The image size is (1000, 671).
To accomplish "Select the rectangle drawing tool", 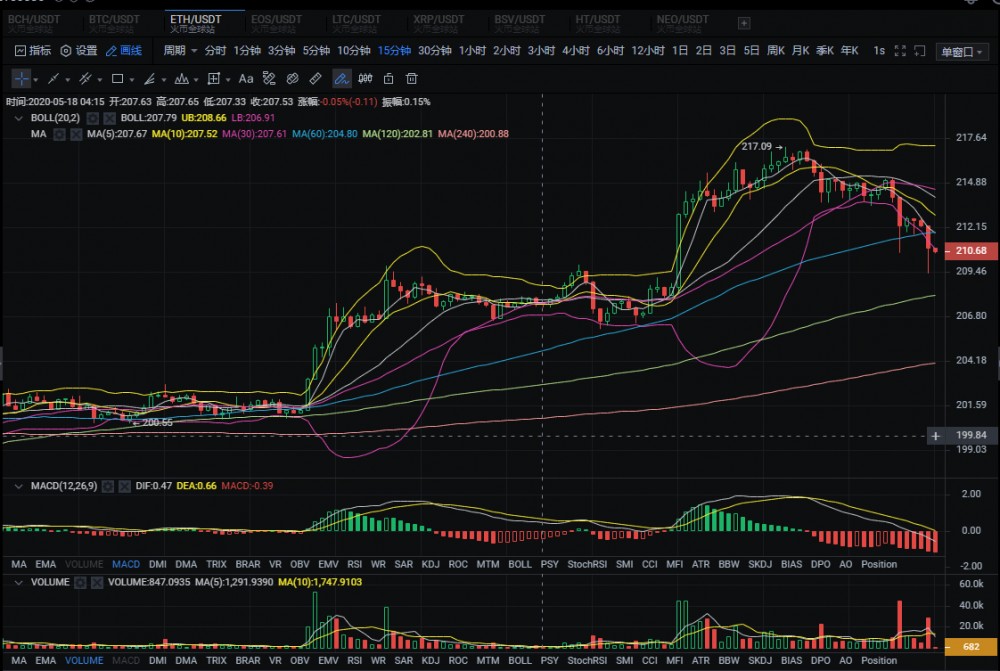I will [116, 78].
